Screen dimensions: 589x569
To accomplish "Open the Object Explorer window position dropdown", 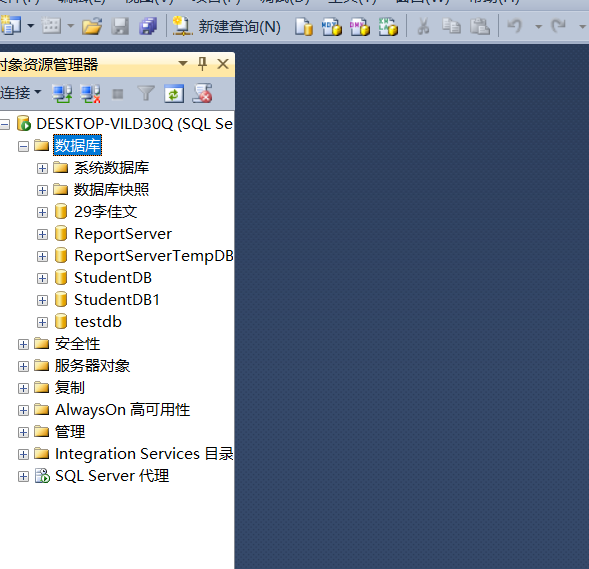I will (x=183, y=63).
